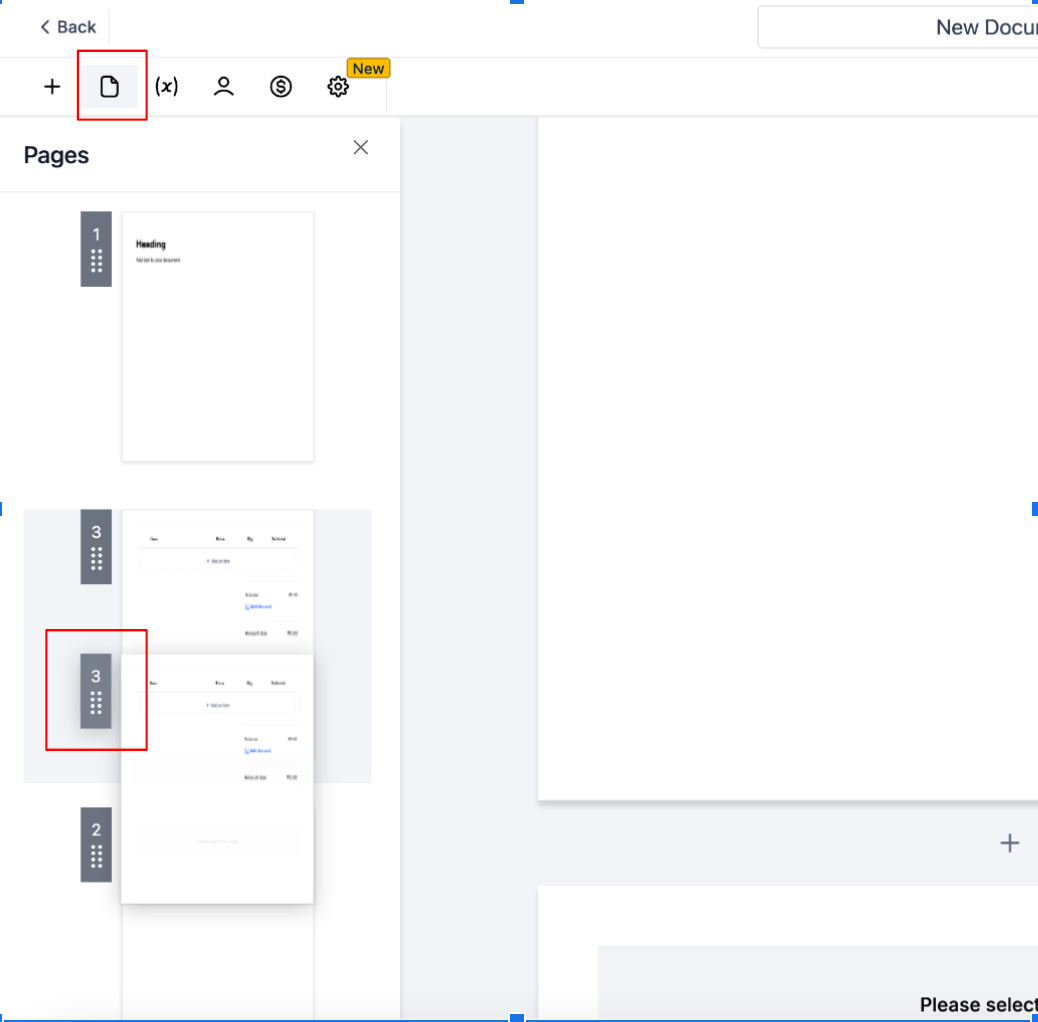This screenshot has height=1022, width=1038.
Task: Click the drag handle dots on page 1
Action: [96, 262]
